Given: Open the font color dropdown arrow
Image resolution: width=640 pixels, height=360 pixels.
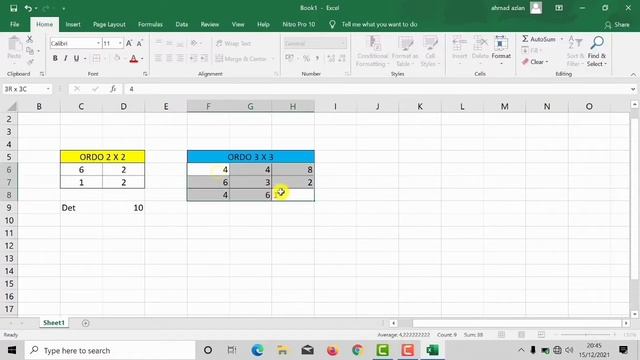Looking at the screenshot, I should 142,59.
